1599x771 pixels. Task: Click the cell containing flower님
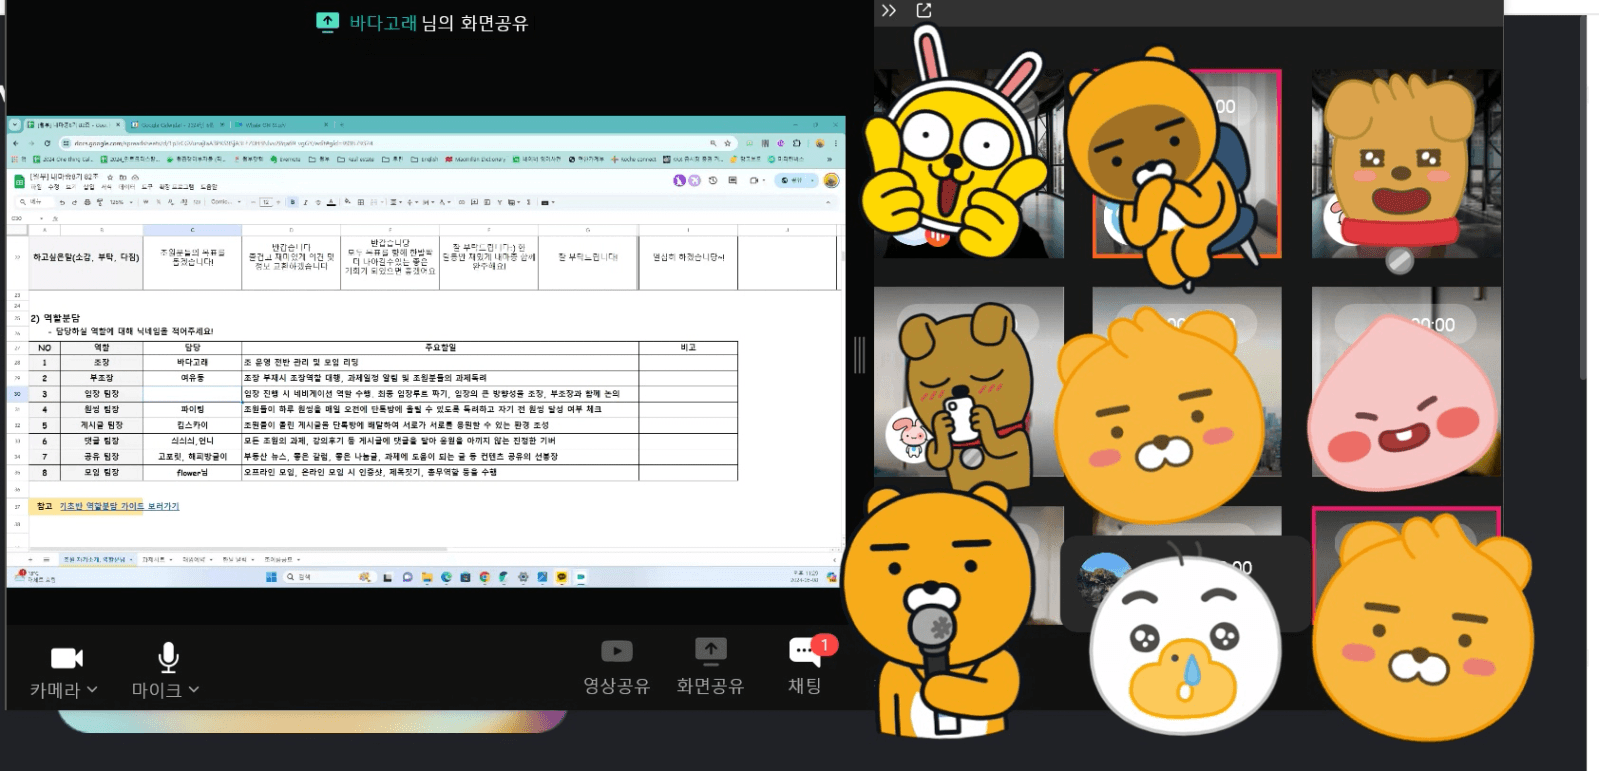pos(192,472)
